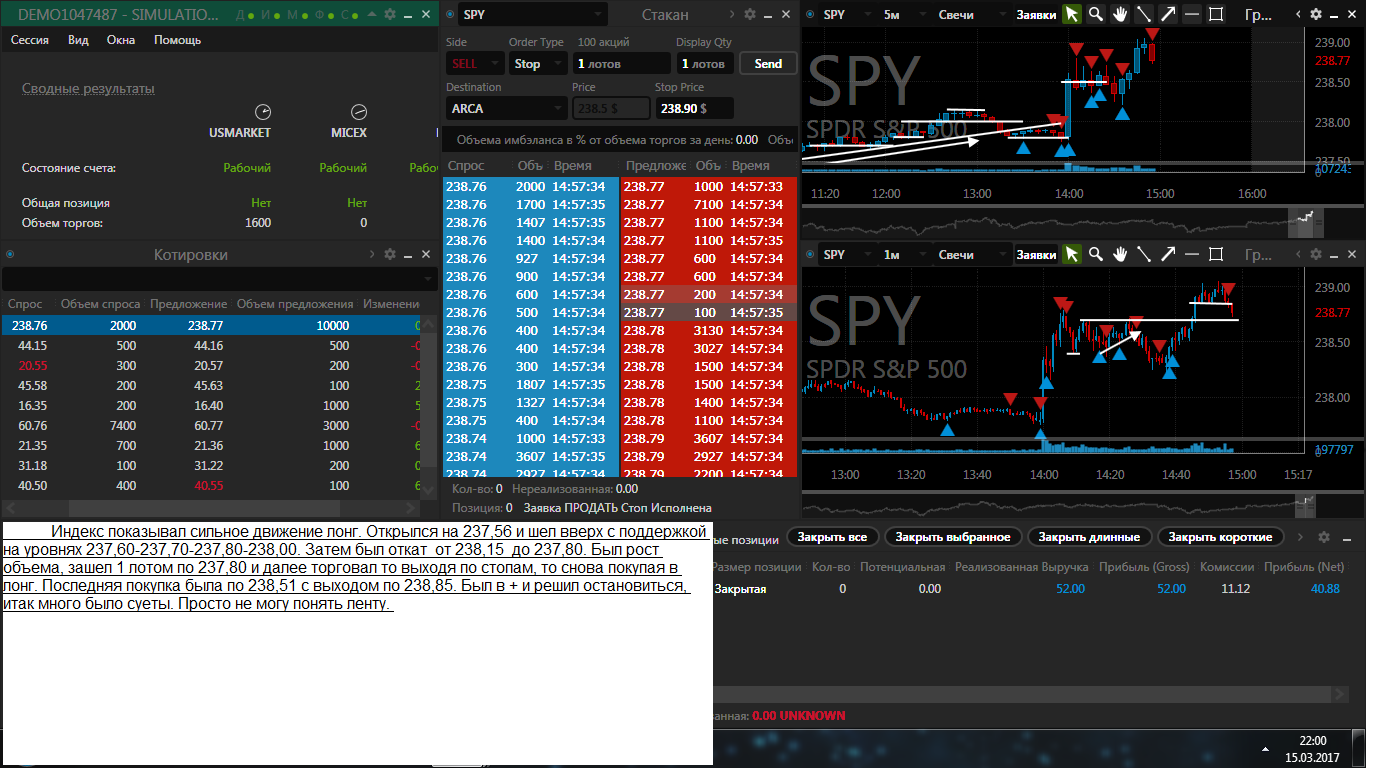
Task: Choose horizontal line tool in 1м chart
Action: pos(1192,254)
